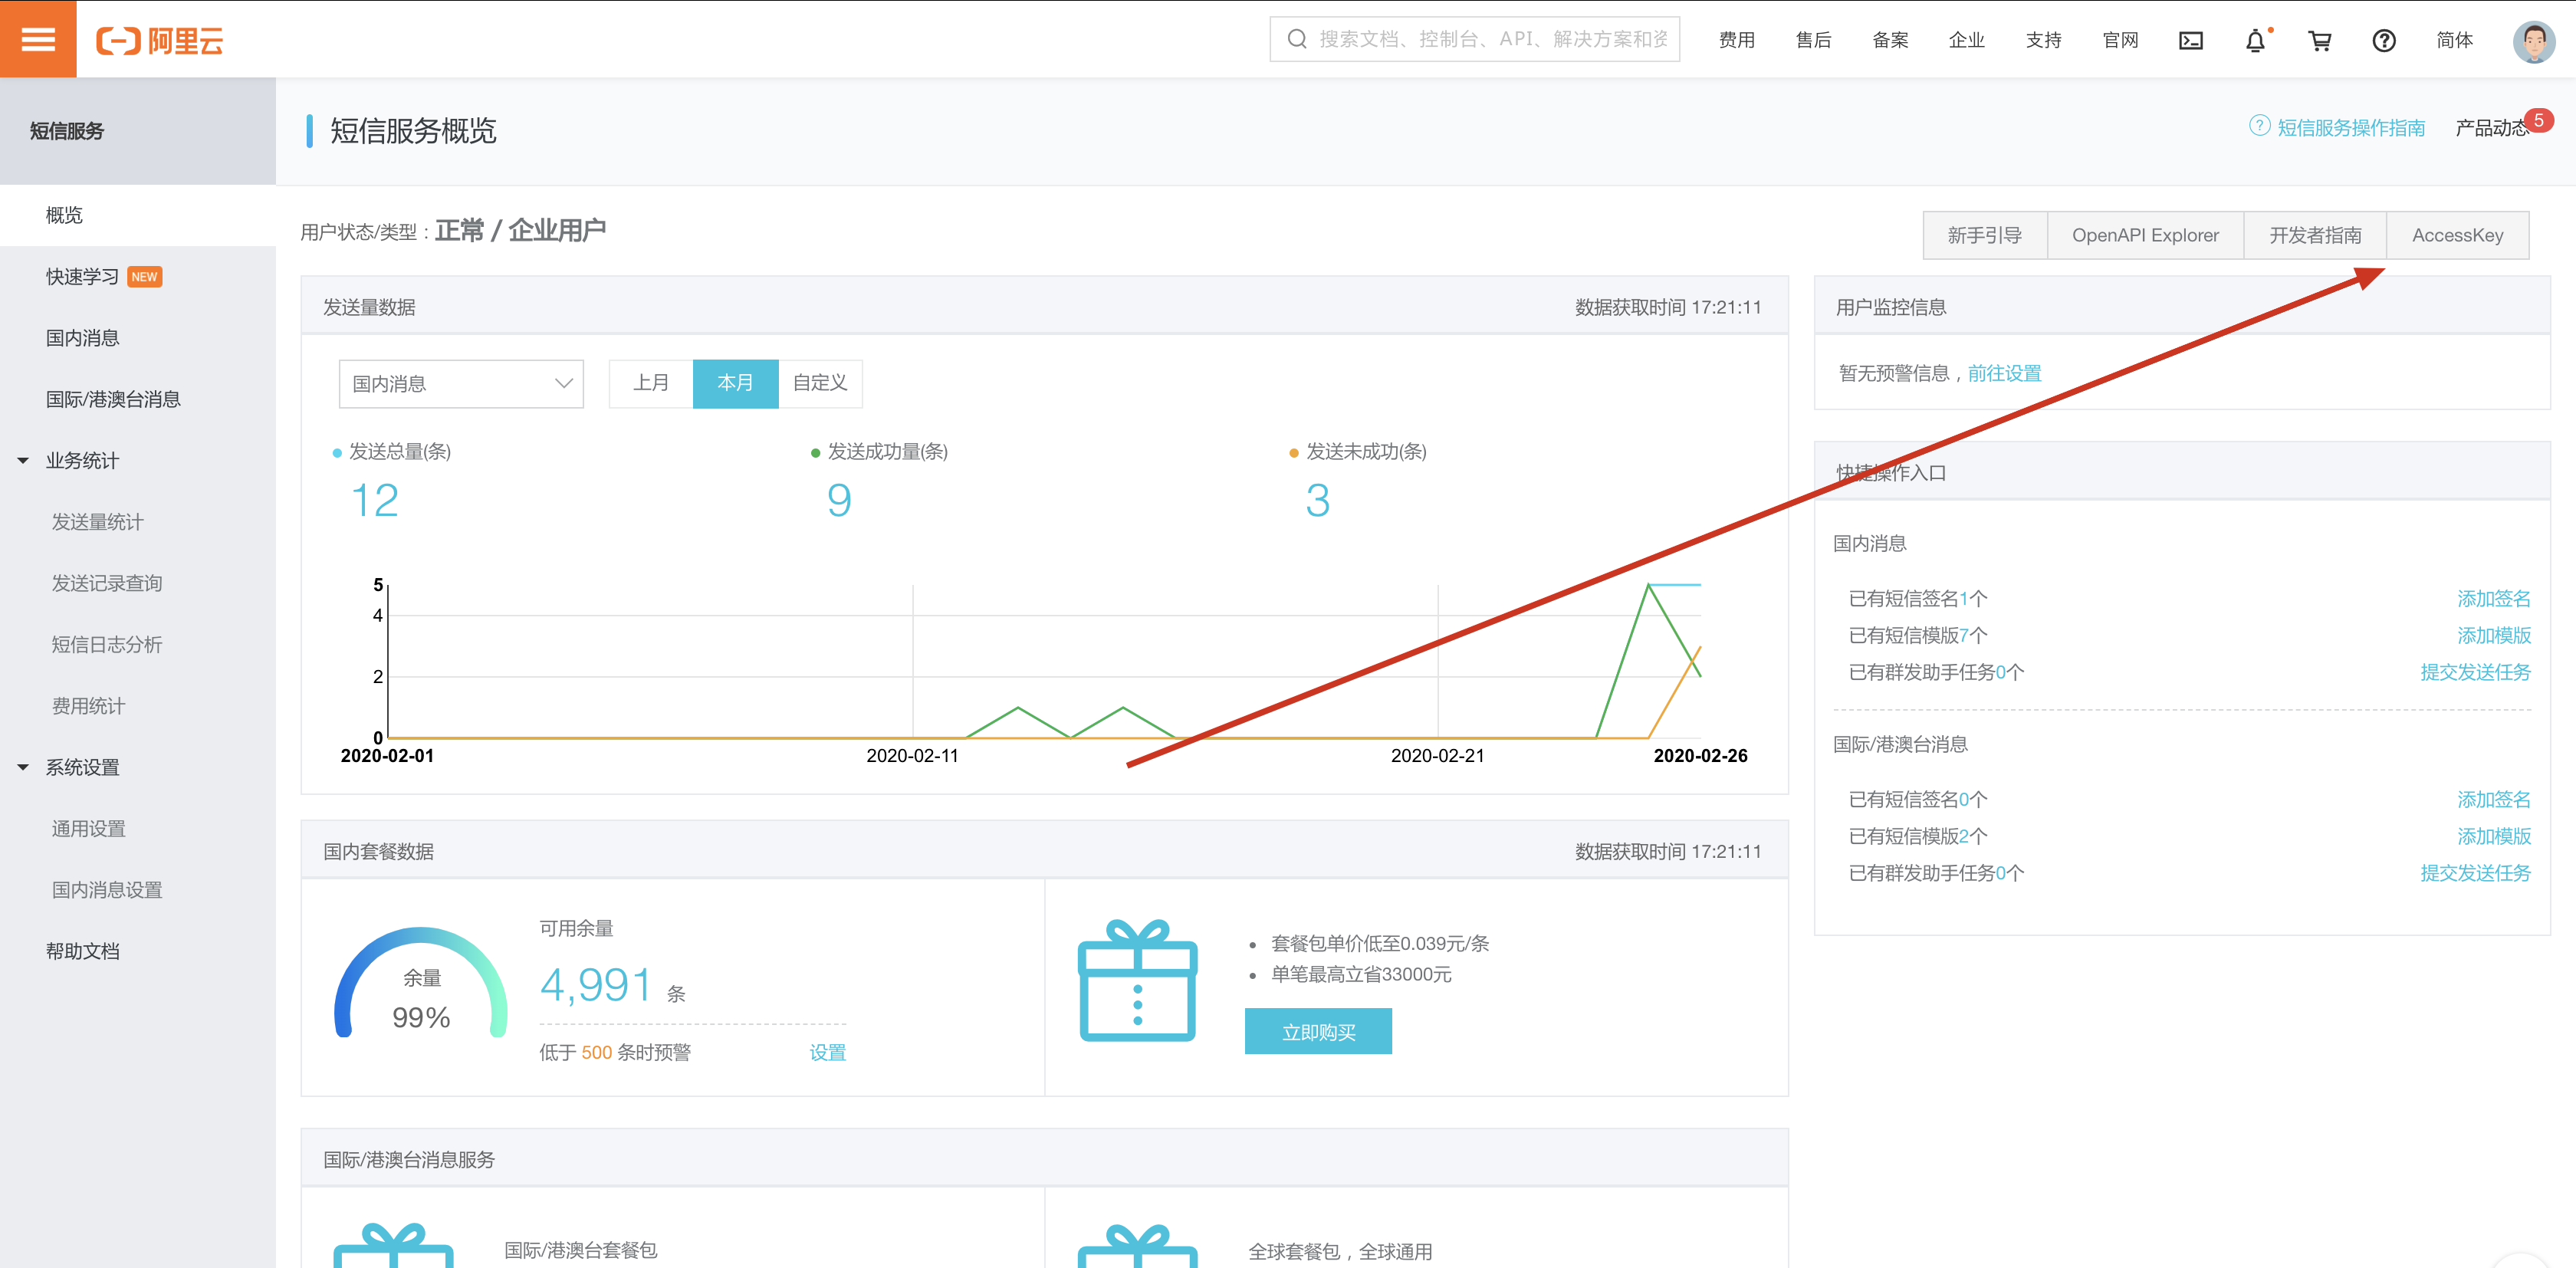Click the Alibaba Cloud logo

coord(160,40)
